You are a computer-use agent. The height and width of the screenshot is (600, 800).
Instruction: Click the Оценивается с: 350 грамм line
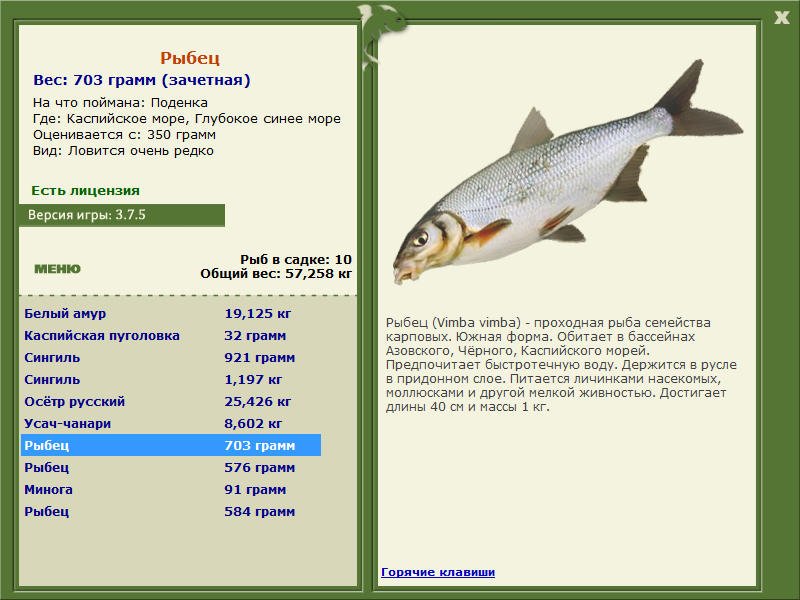(x=124, y=135)
